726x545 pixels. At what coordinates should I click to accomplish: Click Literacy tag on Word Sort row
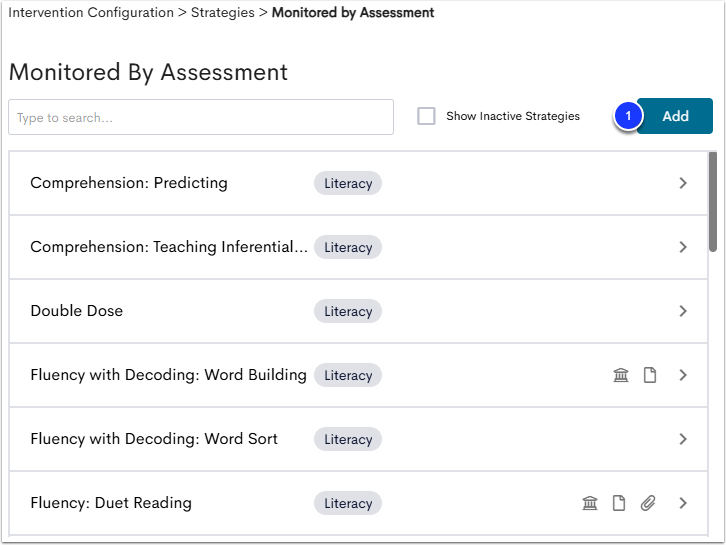[348, 439]
